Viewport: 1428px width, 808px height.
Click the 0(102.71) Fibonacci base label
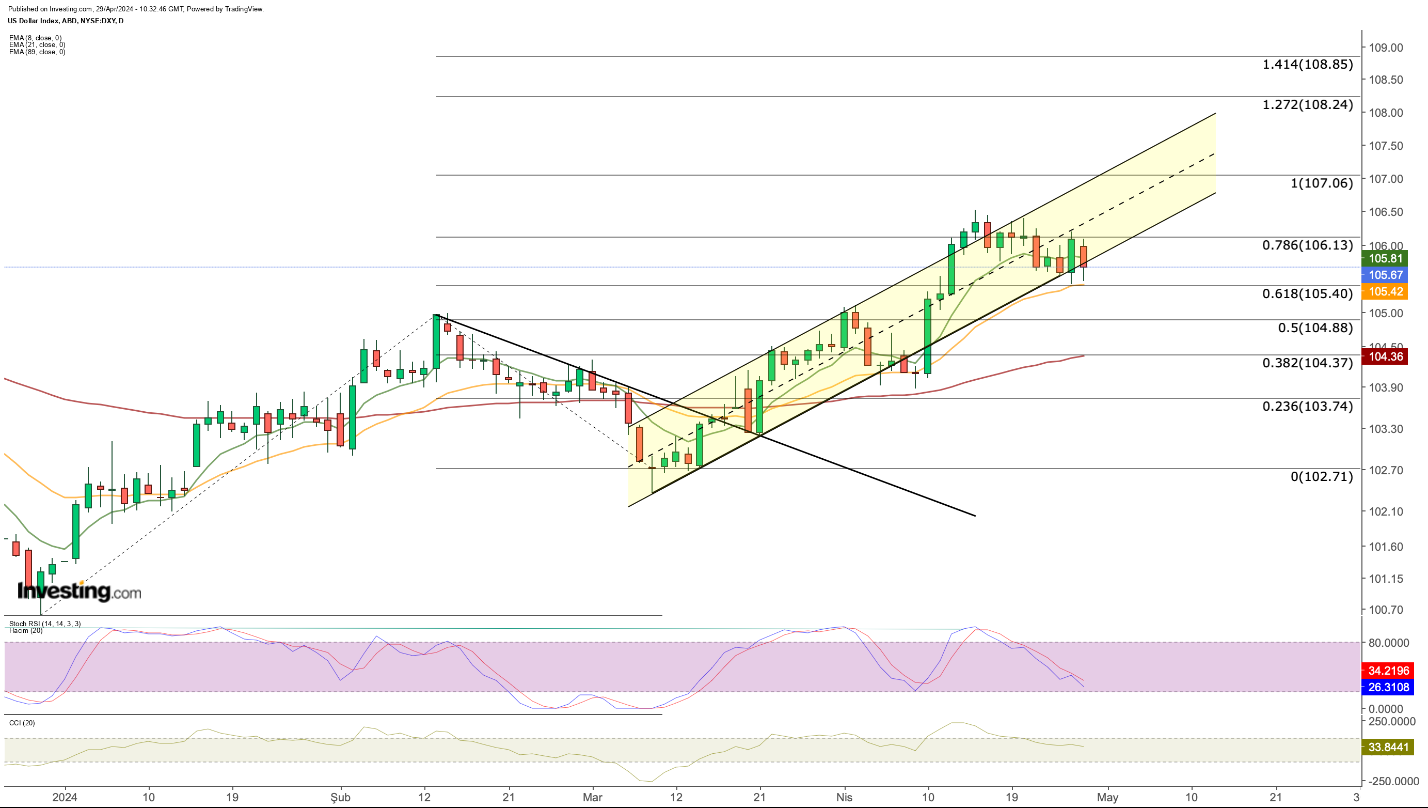pos(1321,476)
